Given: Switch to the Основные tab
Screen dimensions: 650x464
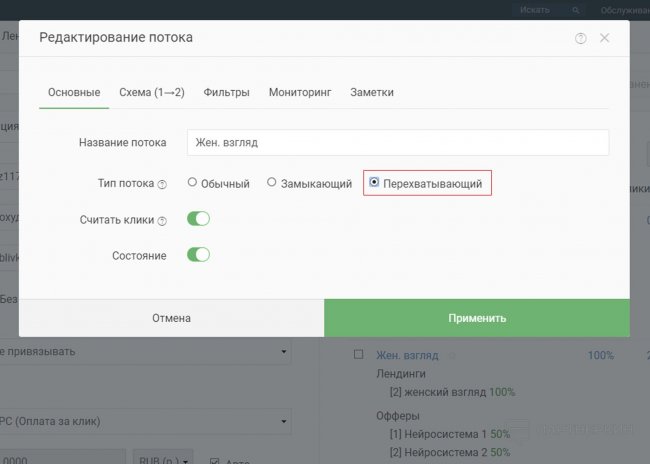Looking at the screenshot, I should (74, 92).
